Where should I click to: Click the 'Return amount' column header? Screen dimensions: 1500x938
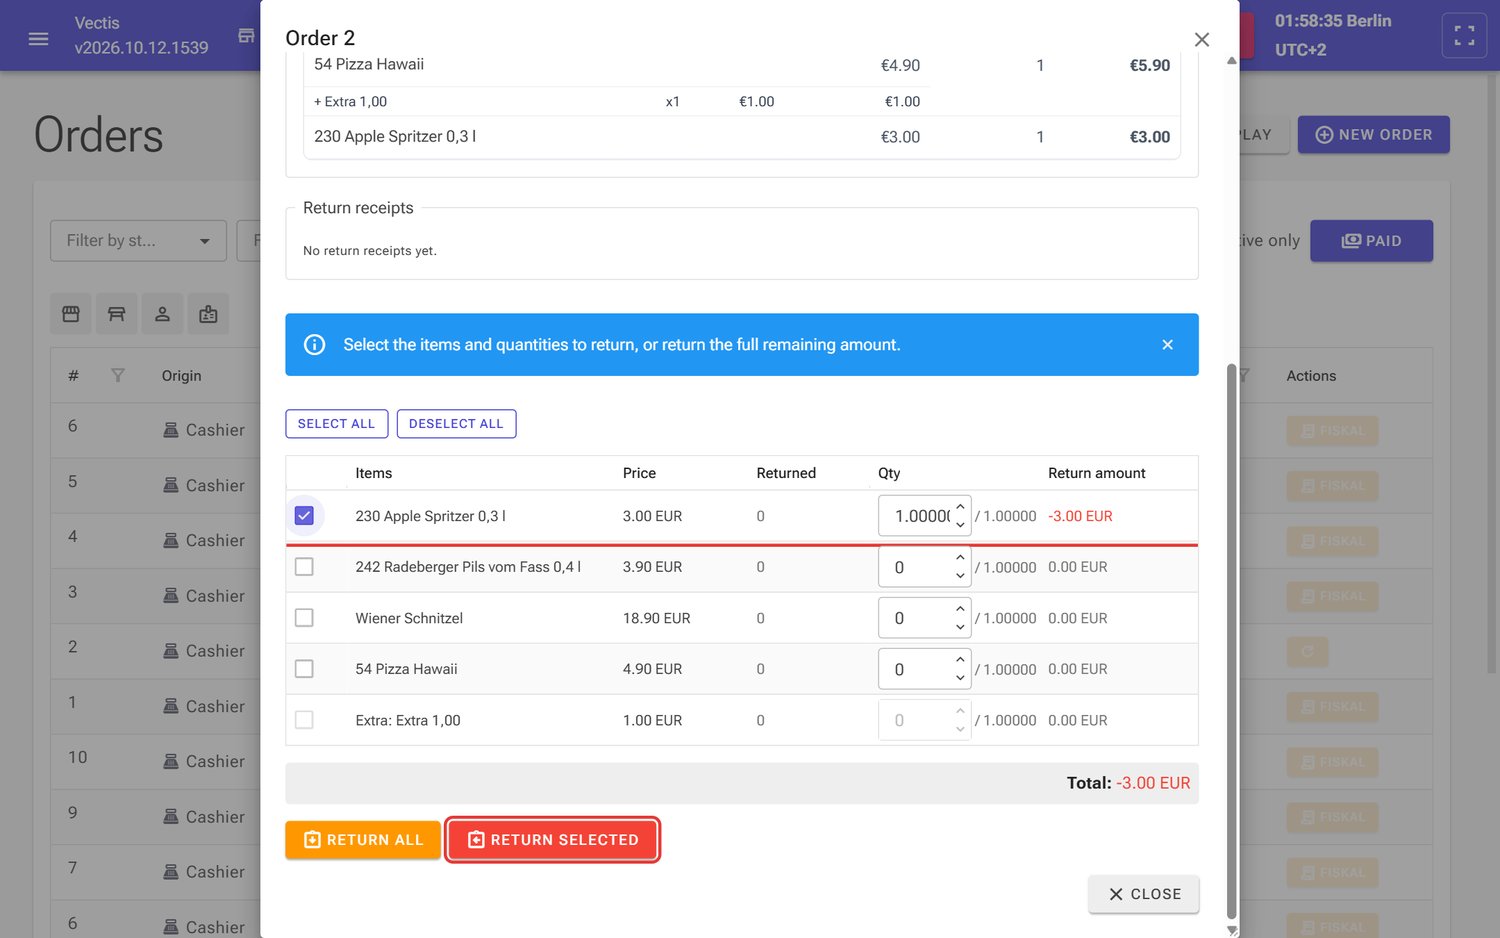pos(1097,473)
